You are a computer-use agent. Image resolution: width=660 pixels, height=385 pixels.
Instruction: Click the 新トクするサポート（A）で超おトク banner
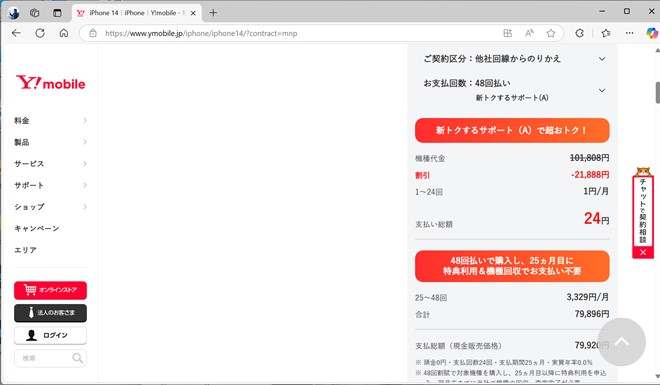pyautogui.click(x=512, y=130)
